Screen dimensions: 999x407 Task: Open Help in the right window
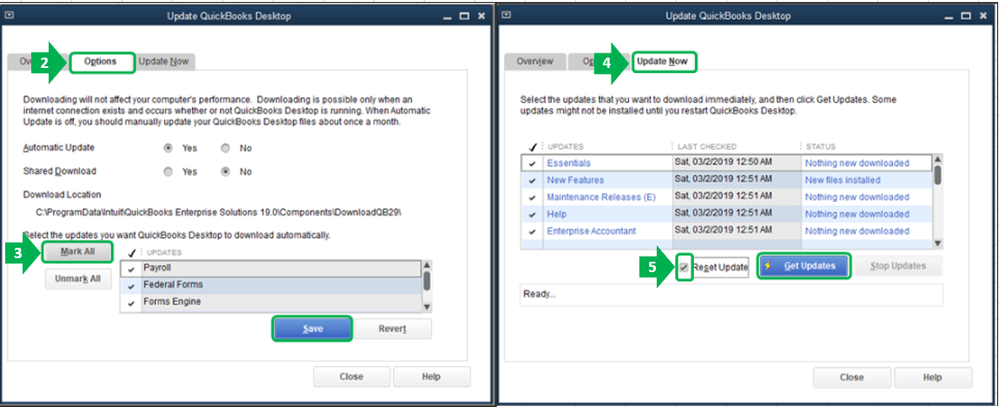pyautogui.click(x=932, y=377)
